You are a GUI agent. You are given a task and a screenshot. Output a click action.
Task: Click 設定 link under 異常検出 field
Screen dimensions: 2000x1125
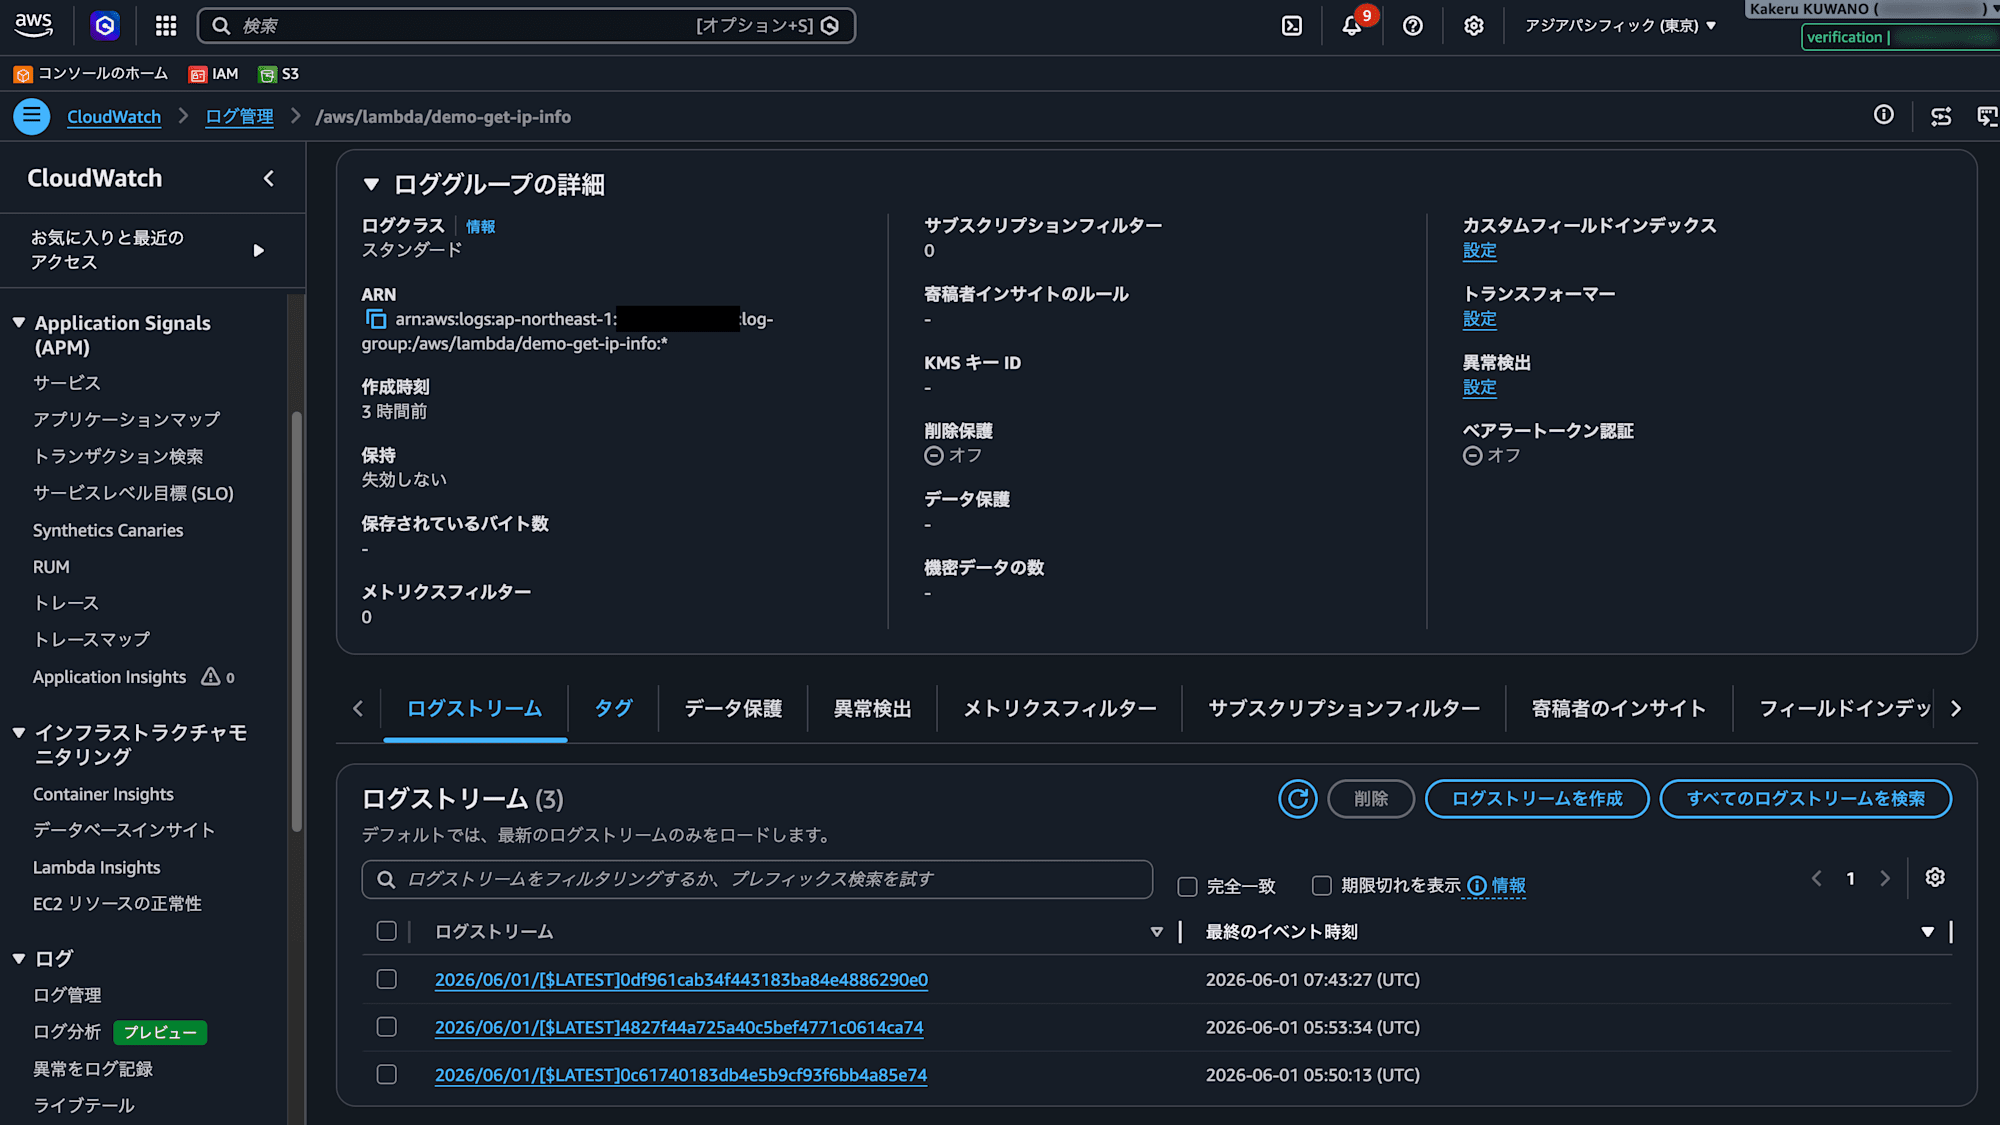tap(1479, 387)
